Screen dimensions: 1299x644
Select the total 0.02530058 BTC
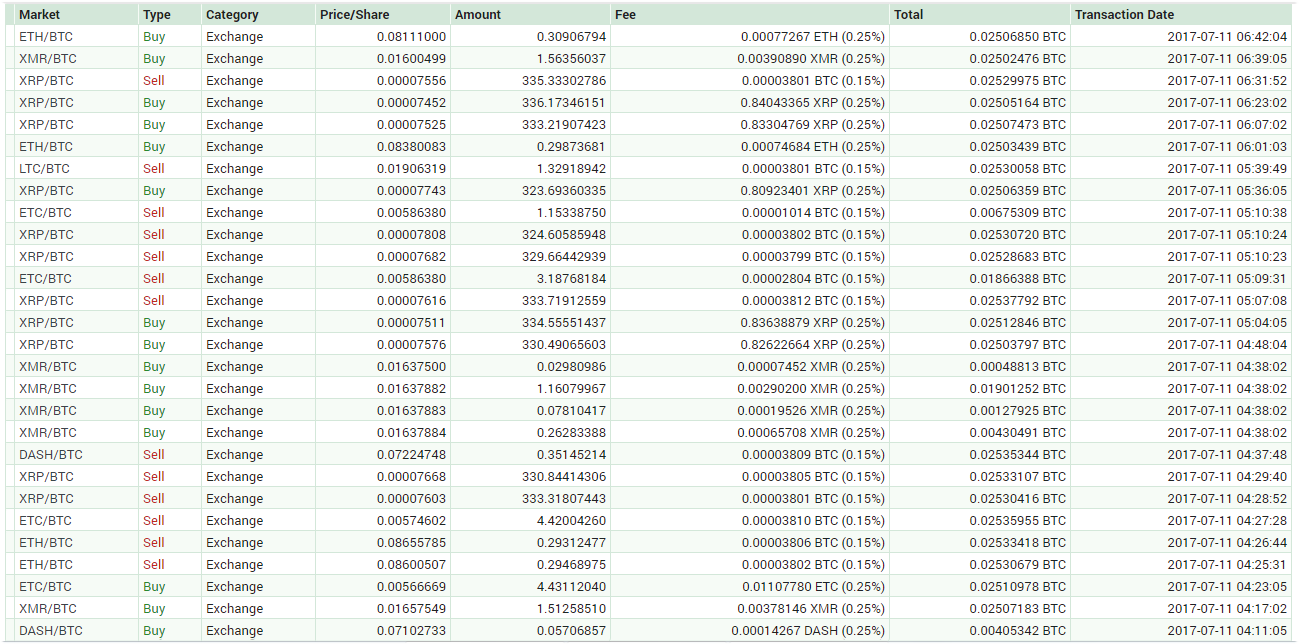click(x=1017, y=169)
